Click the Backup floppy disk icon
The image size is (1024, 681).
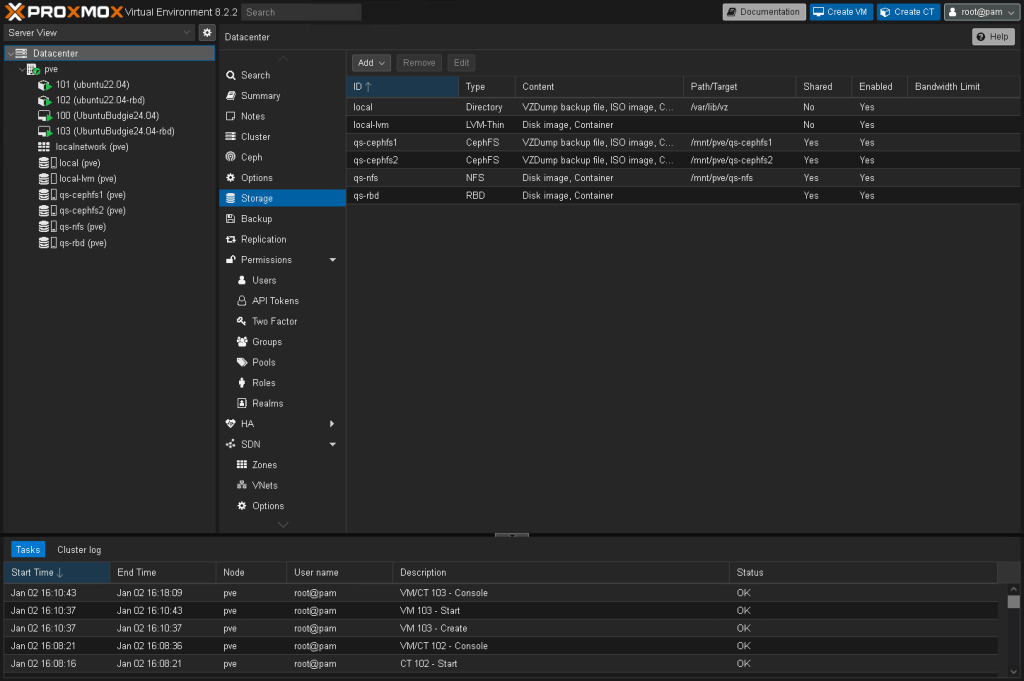(x=231, y=219)
